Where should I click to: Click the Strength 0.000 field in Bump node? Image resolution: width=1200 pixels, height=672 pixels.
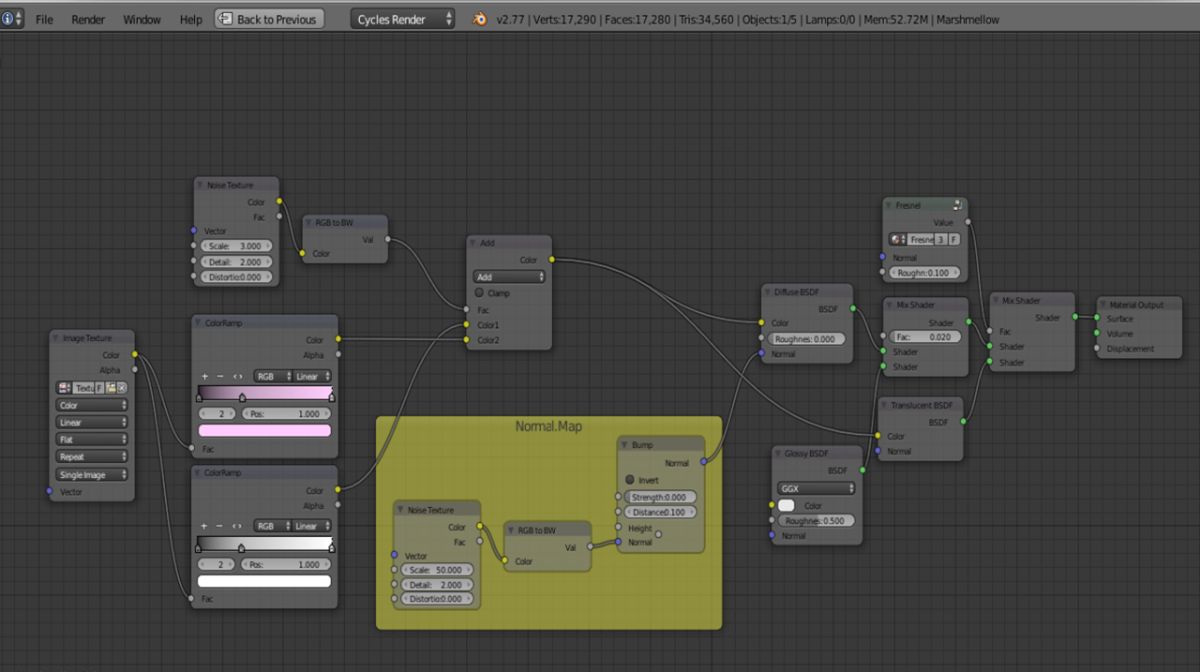tap(661, 497)
